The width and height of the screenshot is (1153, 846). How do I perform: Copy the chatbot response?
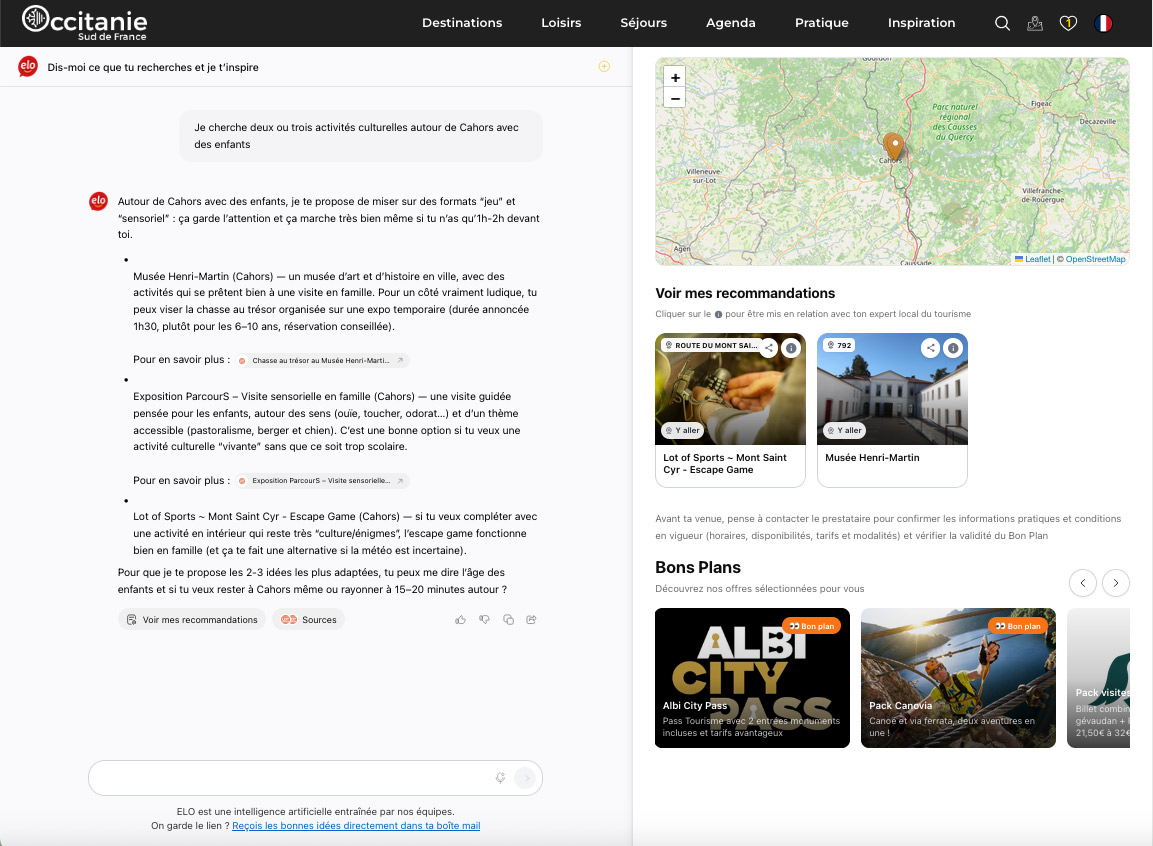click(x=508, y=620)
